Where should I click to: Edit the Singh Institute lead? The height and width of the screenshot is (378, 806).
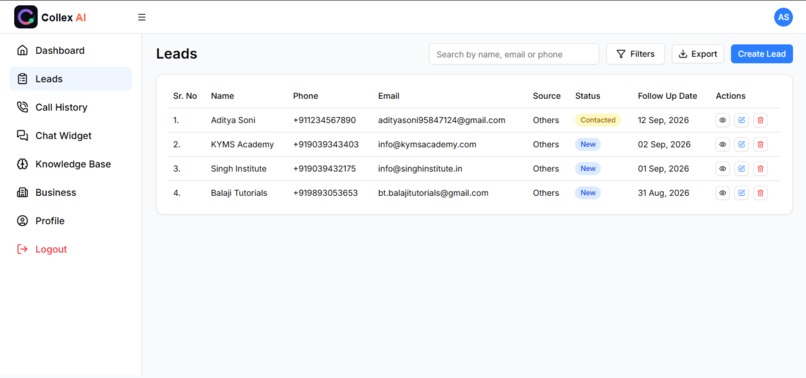point(741,169)
